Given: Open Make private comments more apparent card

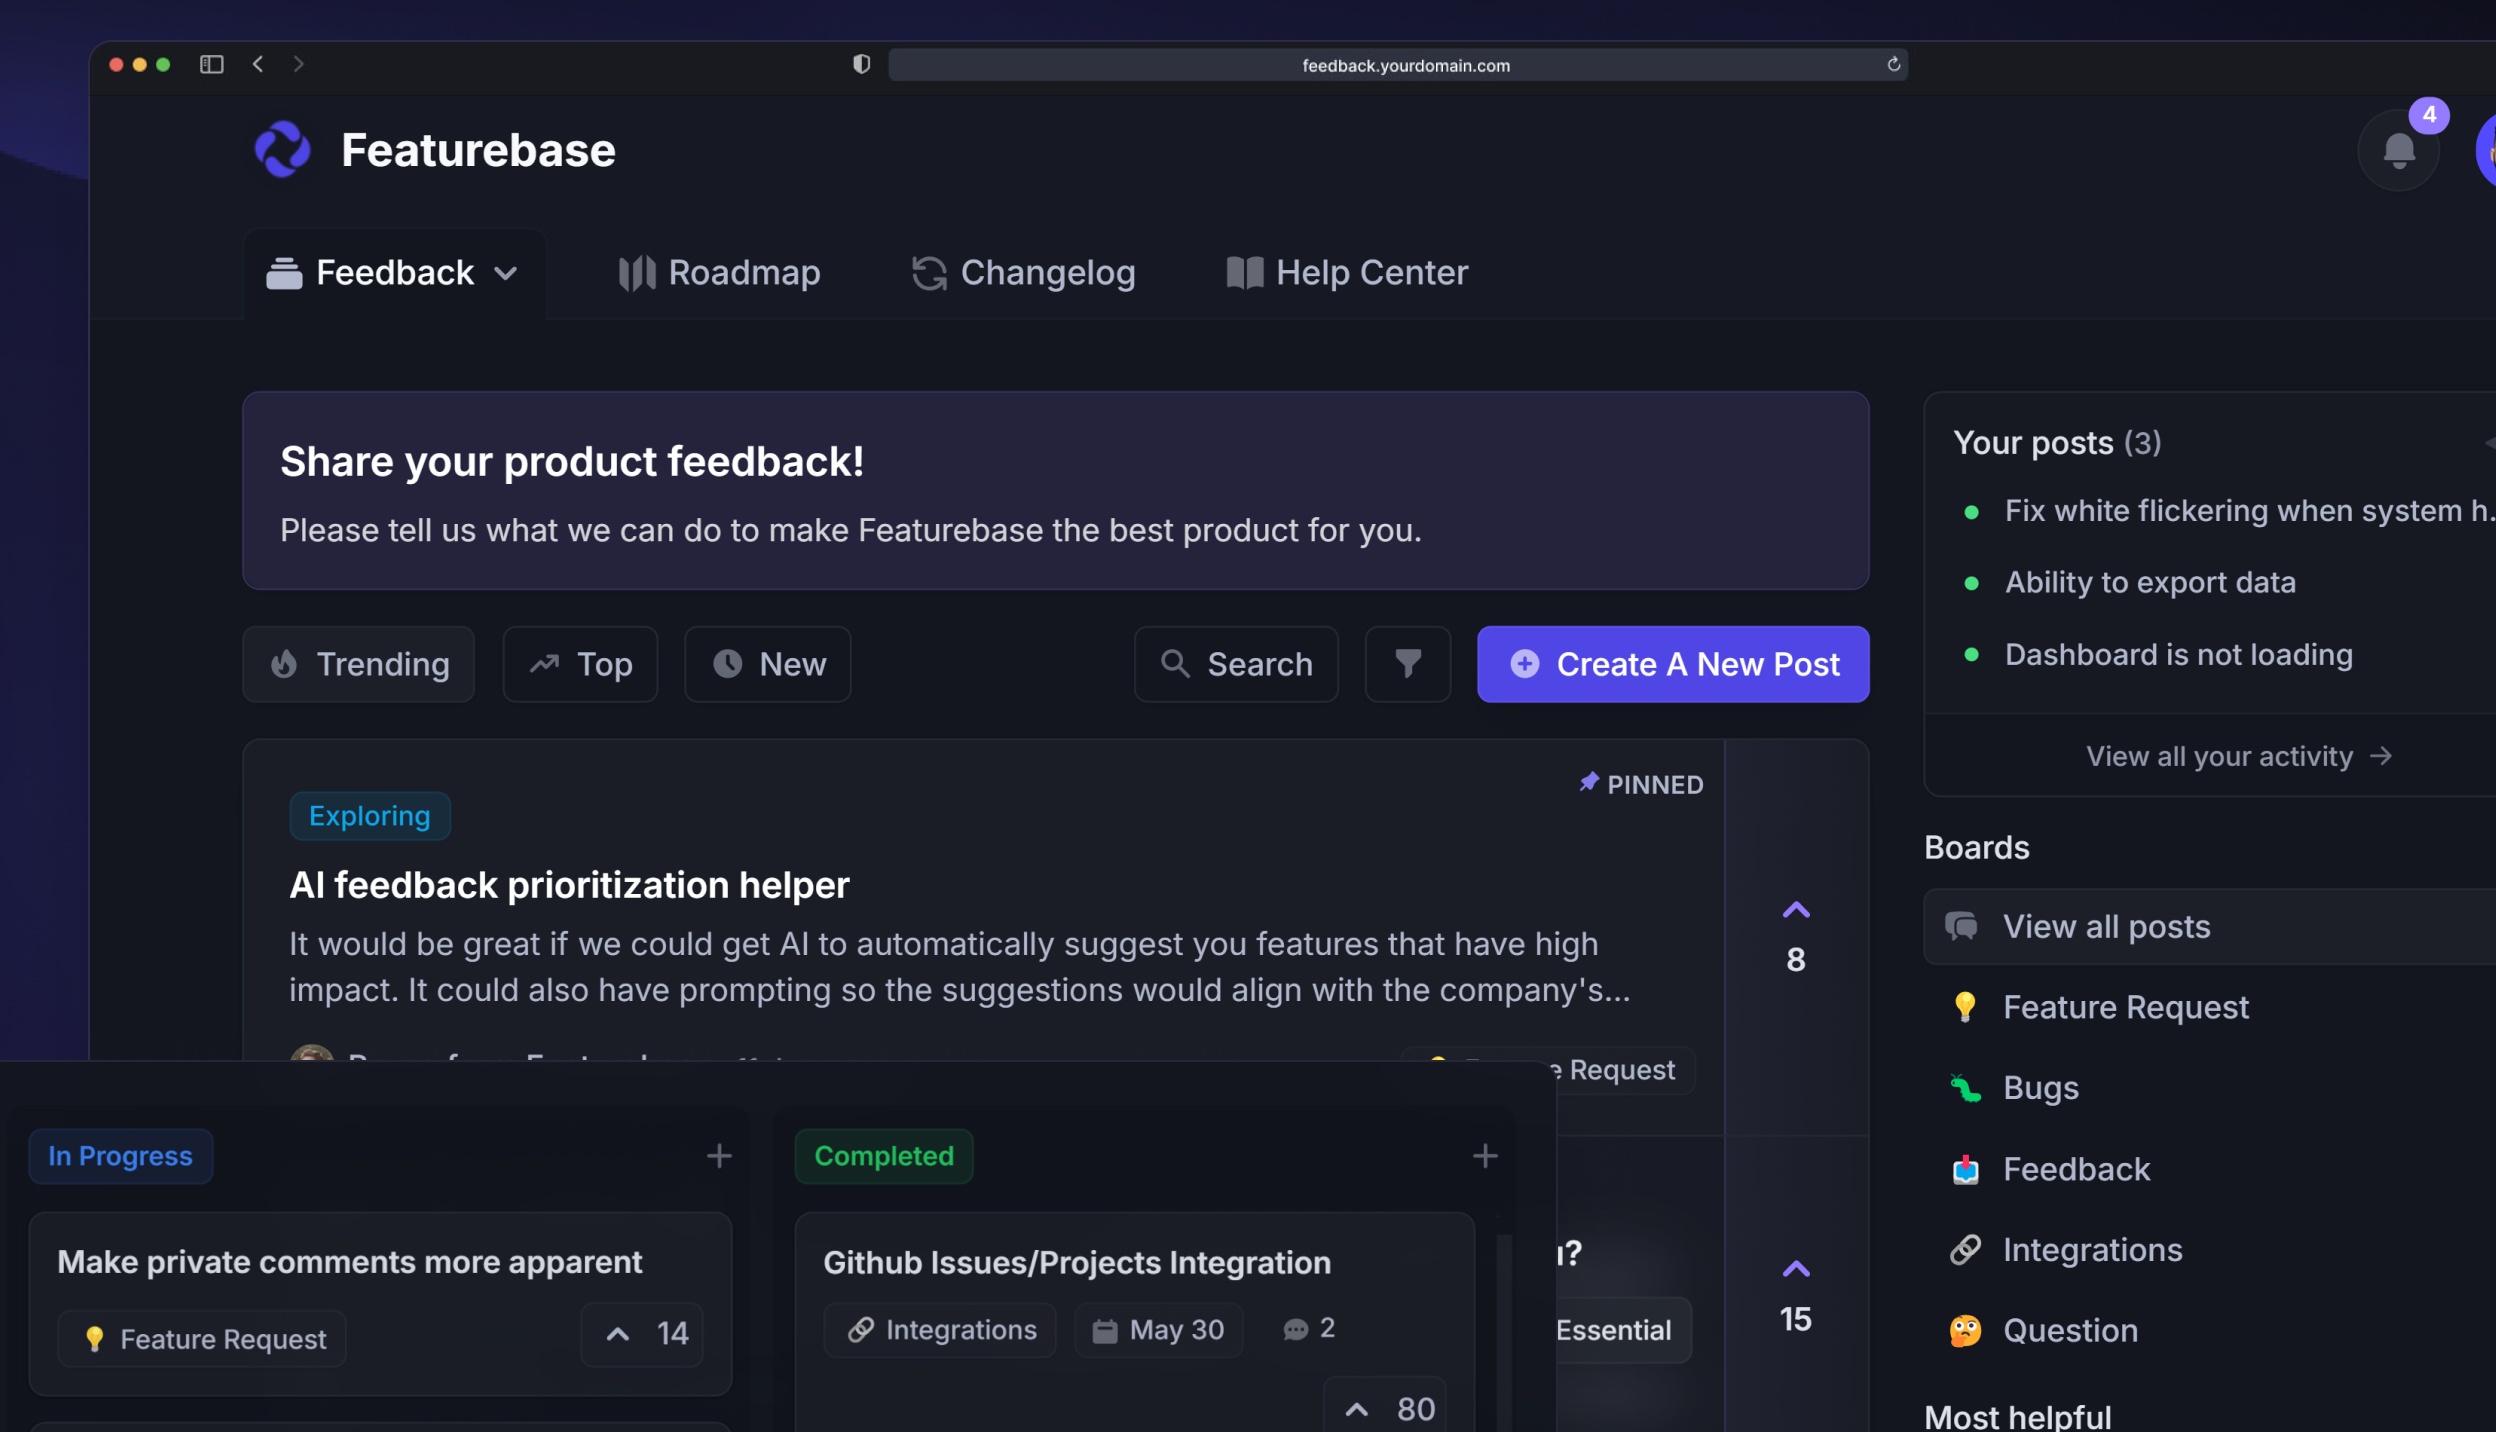Looking at the screenshot, I should point(349,1262).
